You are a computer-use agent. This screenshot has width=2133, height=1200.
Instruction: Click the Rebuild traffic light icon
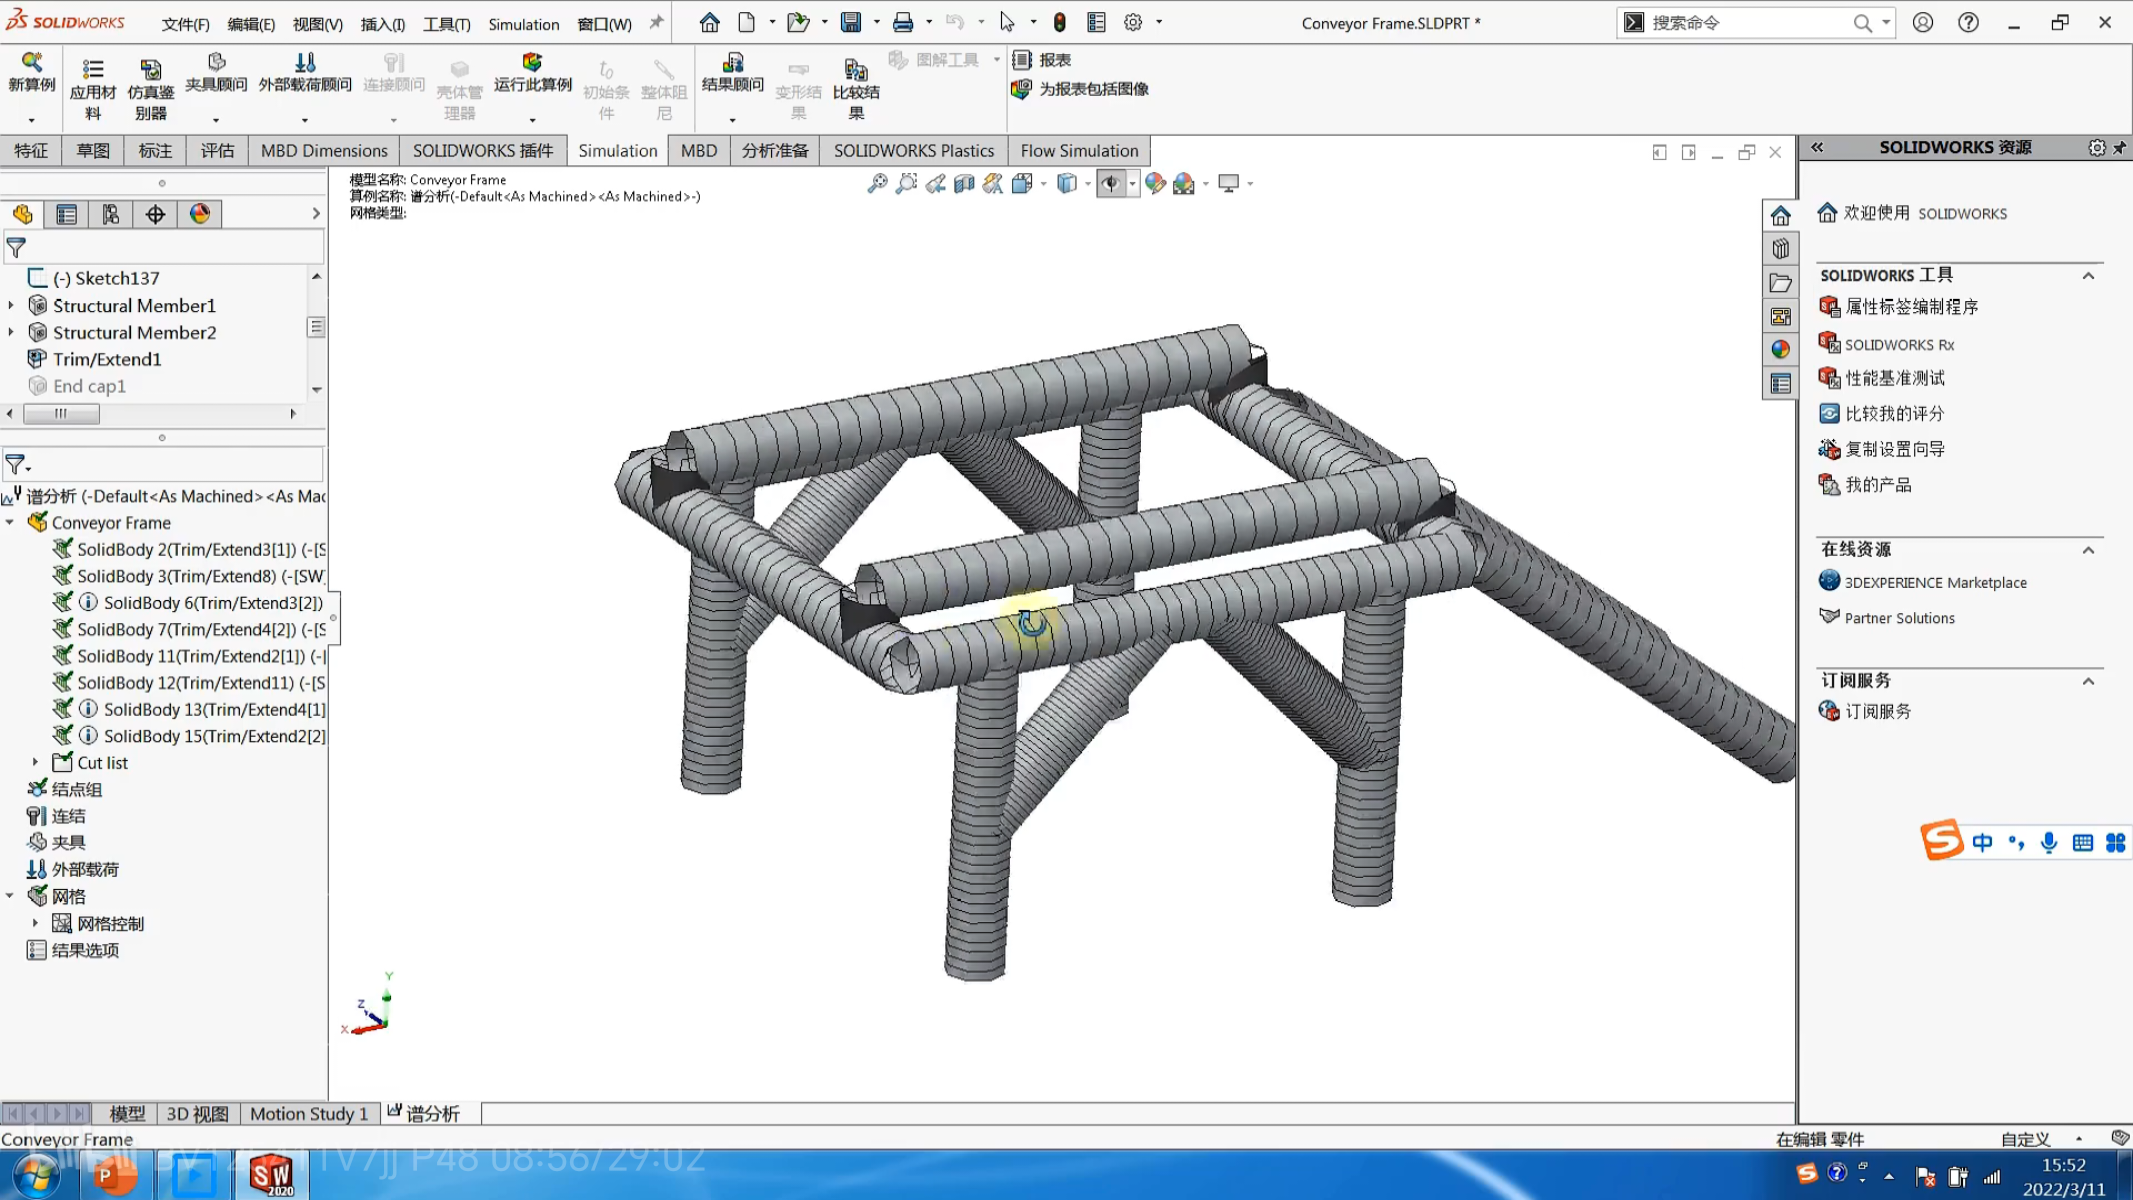(1060, 22)
